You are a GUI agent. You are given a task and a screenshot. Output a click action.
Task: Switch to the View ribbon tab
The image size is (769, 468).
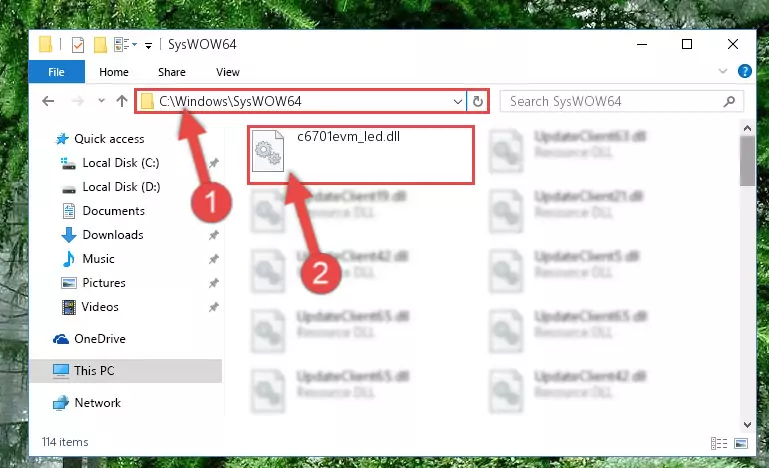[x=228, y=72]
